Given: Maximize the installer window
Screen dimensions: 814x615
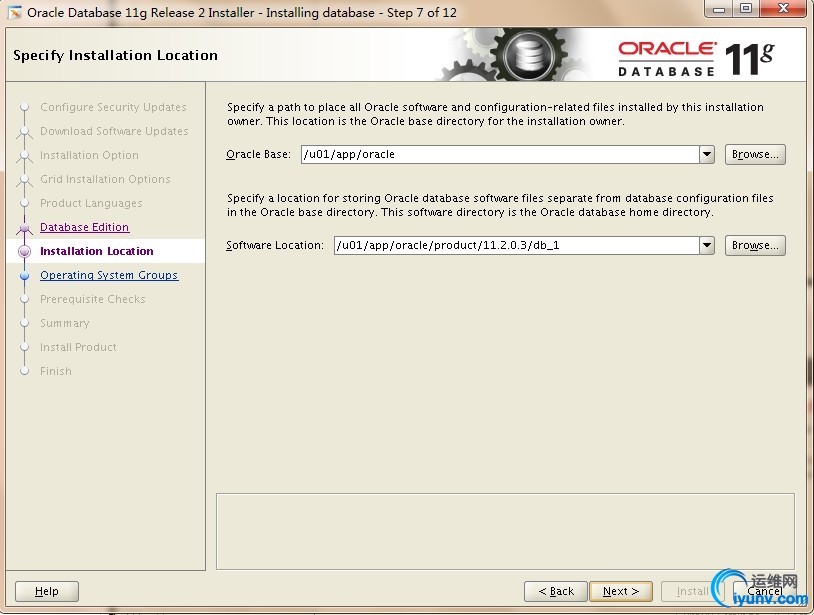Looking at the screenshot, I should (x=746, y=9).
